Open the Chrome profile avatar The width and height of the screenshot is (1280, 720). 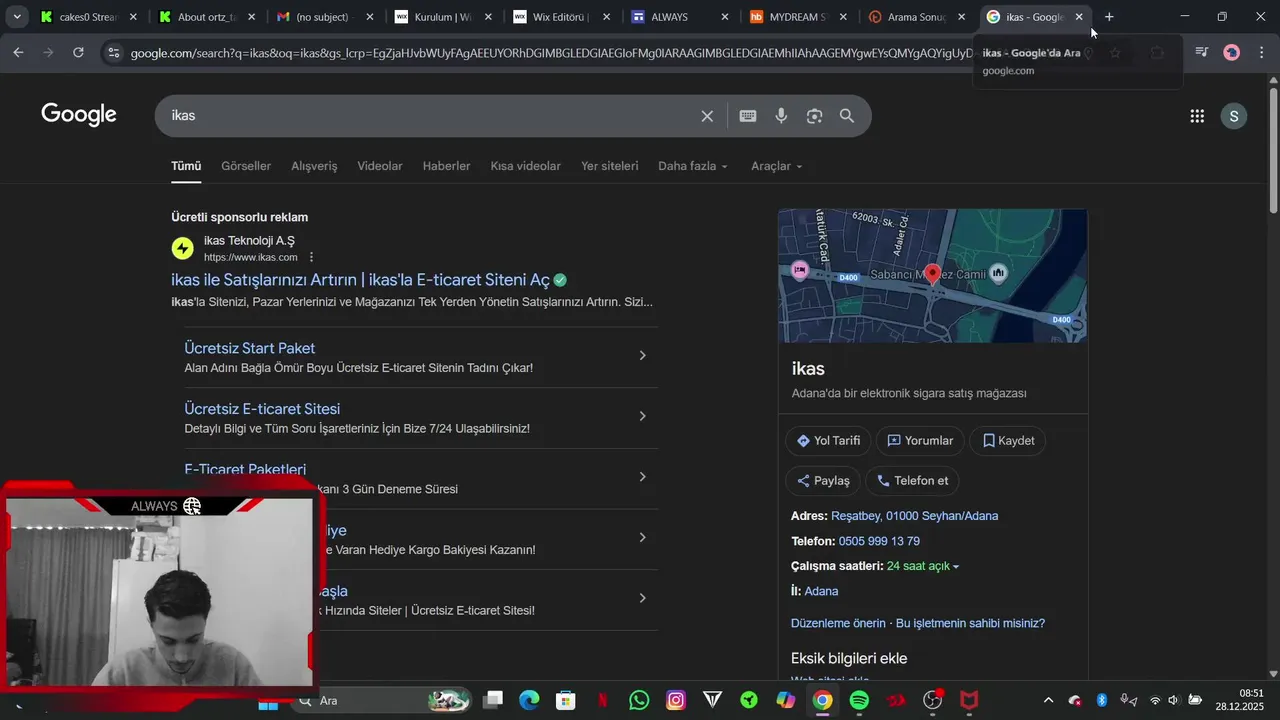pos(1232,53)
